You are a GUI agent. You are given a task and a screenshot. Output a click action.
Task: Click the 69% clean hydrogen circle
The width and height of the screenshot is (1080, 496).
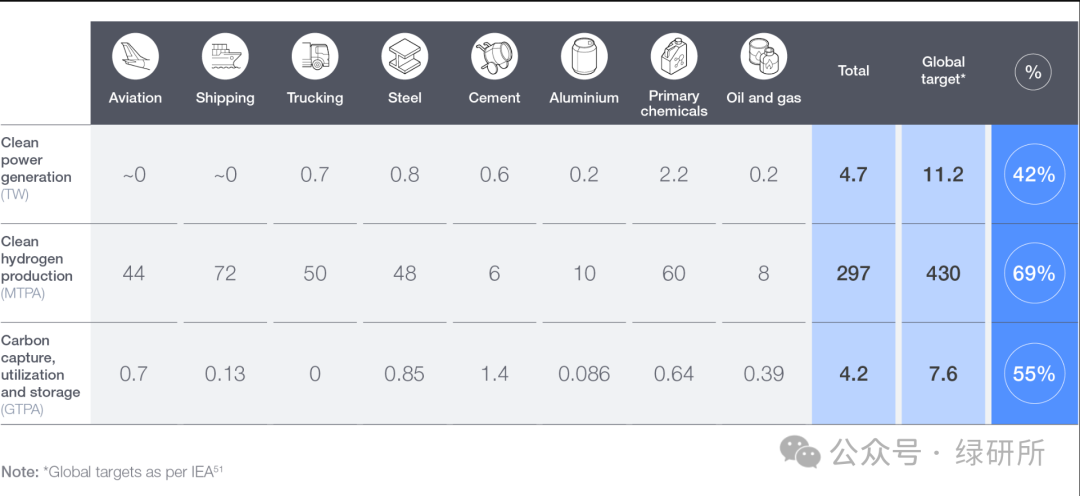pyautogui.click(x=1033, y=273)
